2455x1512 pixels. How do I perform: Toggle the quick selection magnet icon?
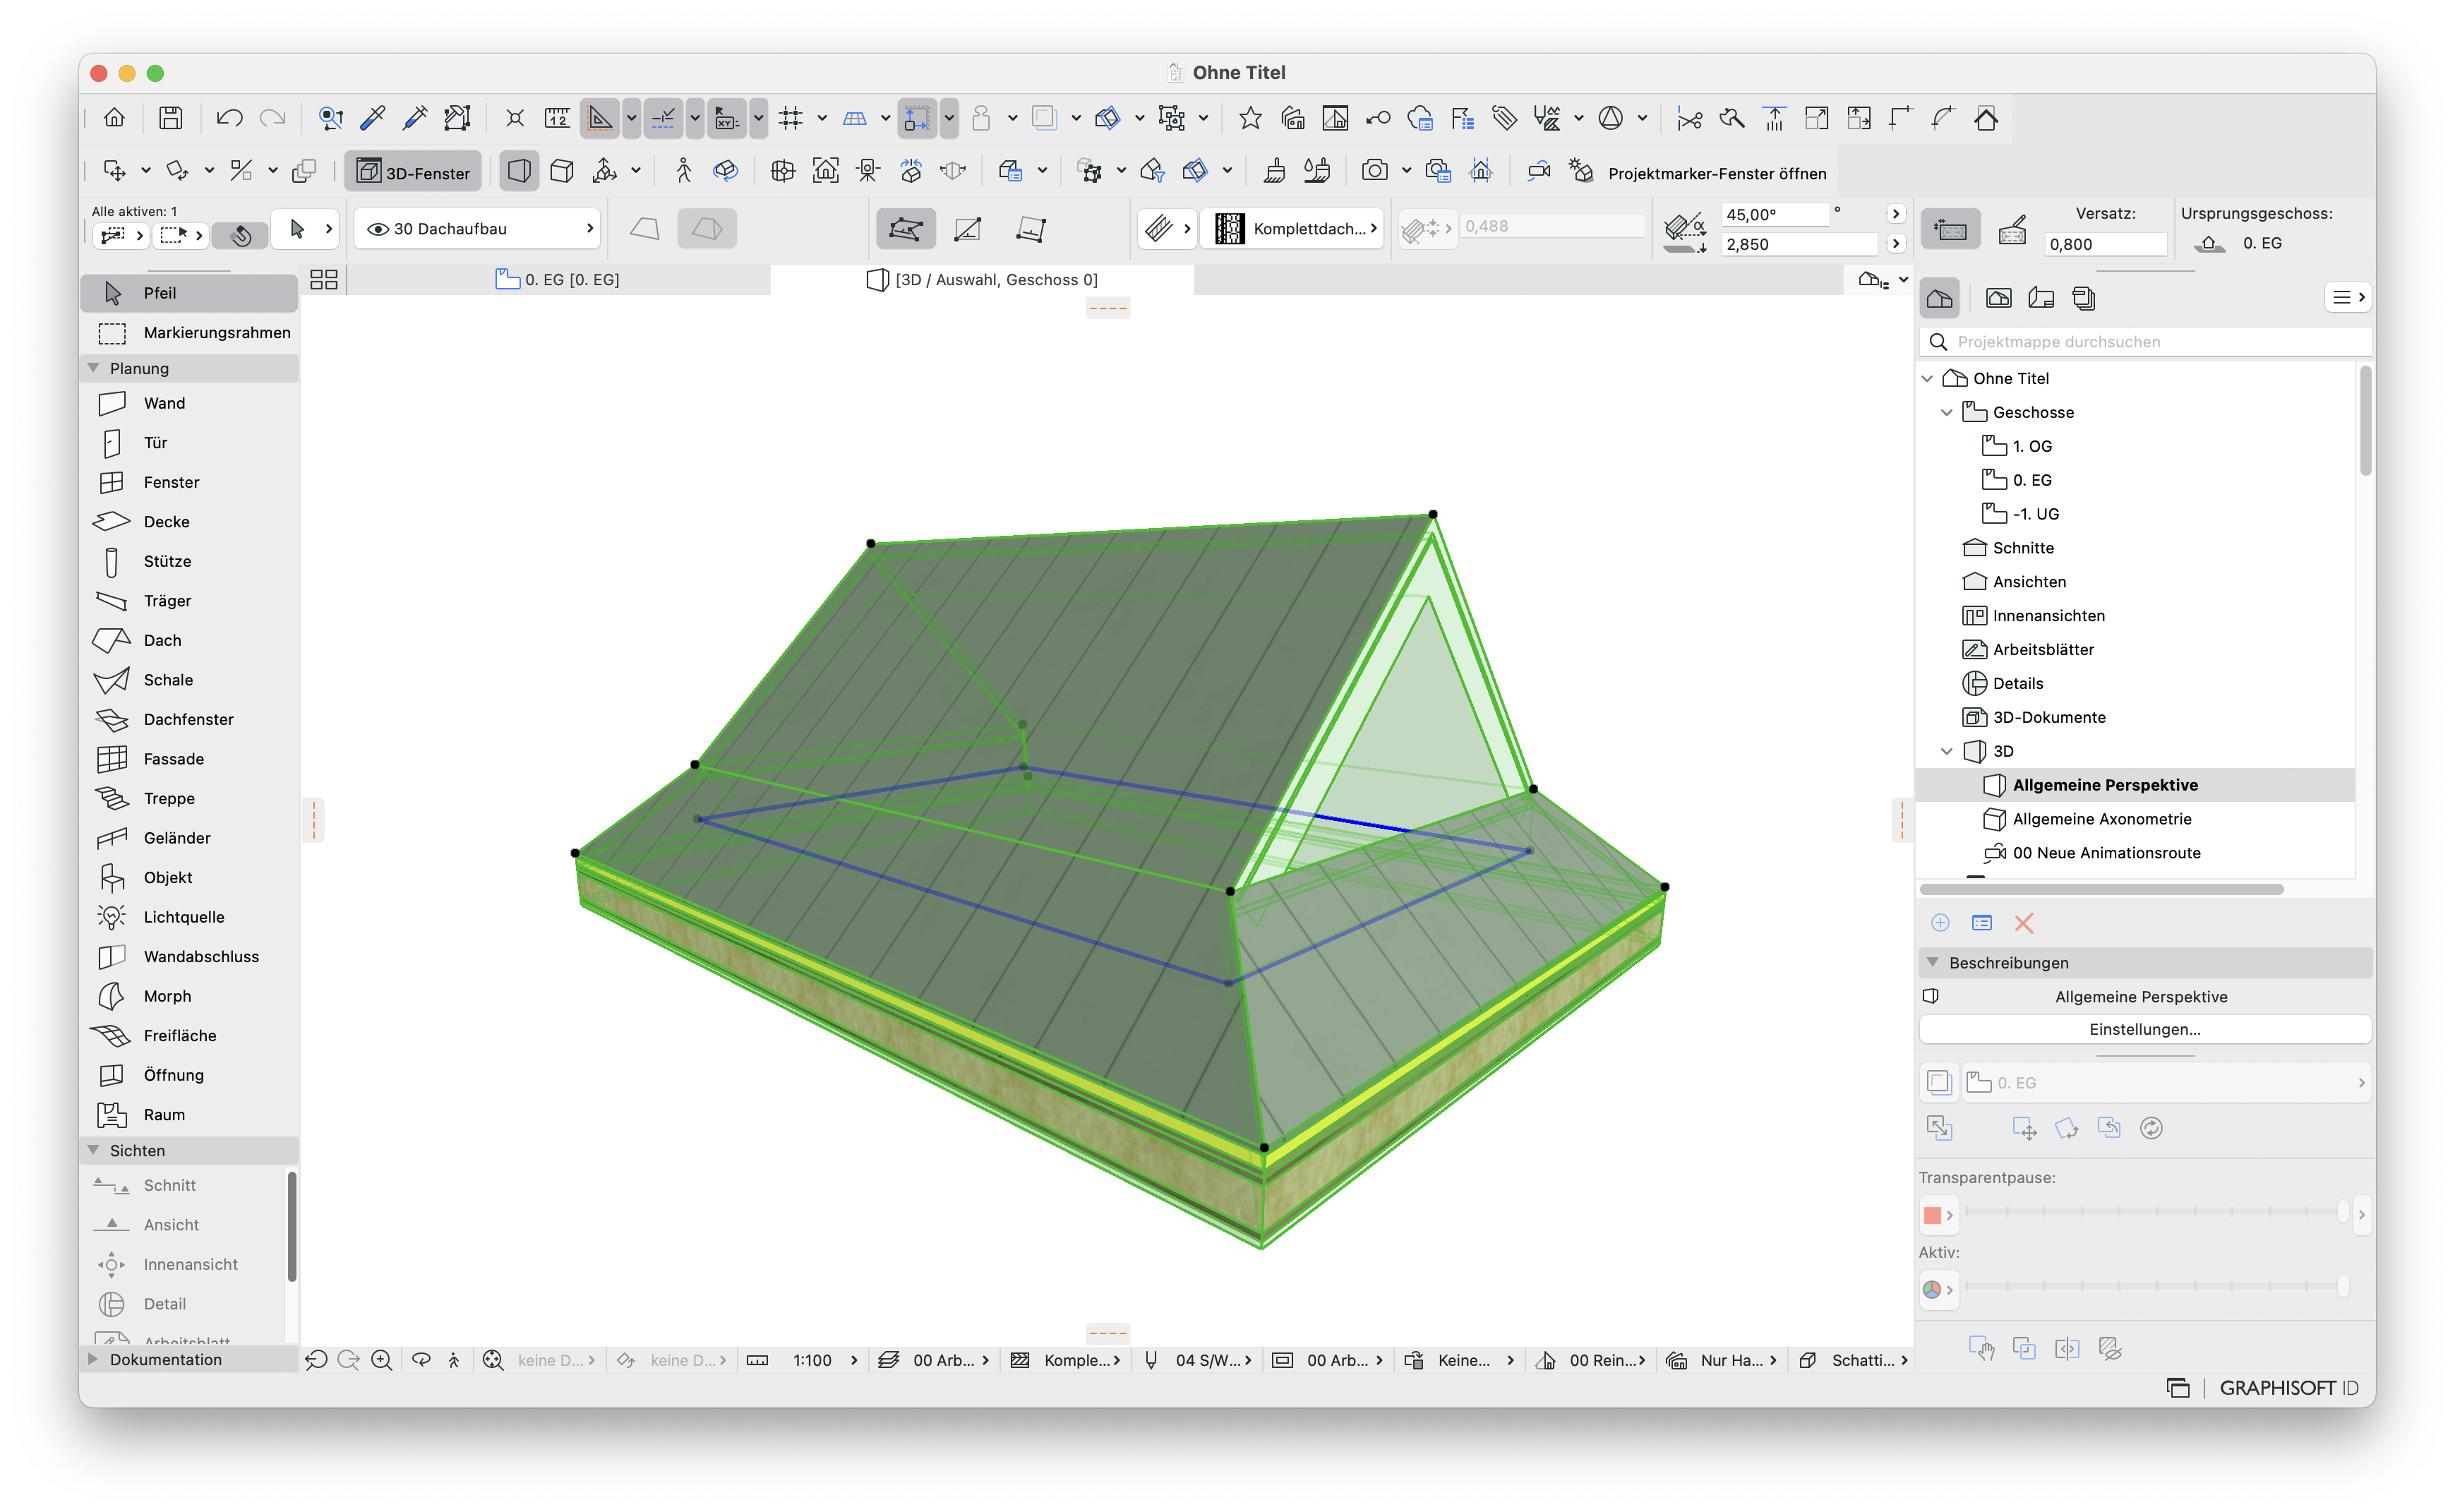(240, 234)
